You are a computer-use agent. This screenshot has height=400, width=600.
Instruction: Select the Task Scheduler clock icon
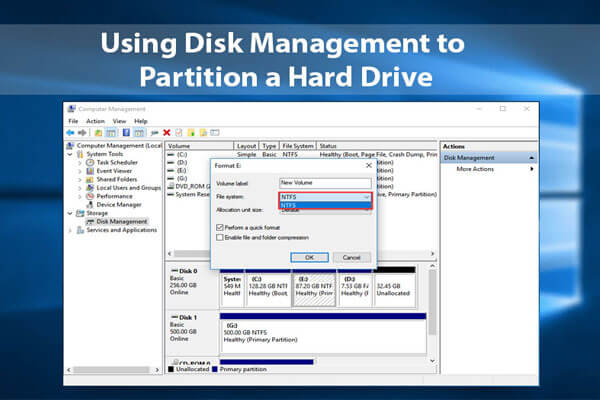tap(90, 163)
